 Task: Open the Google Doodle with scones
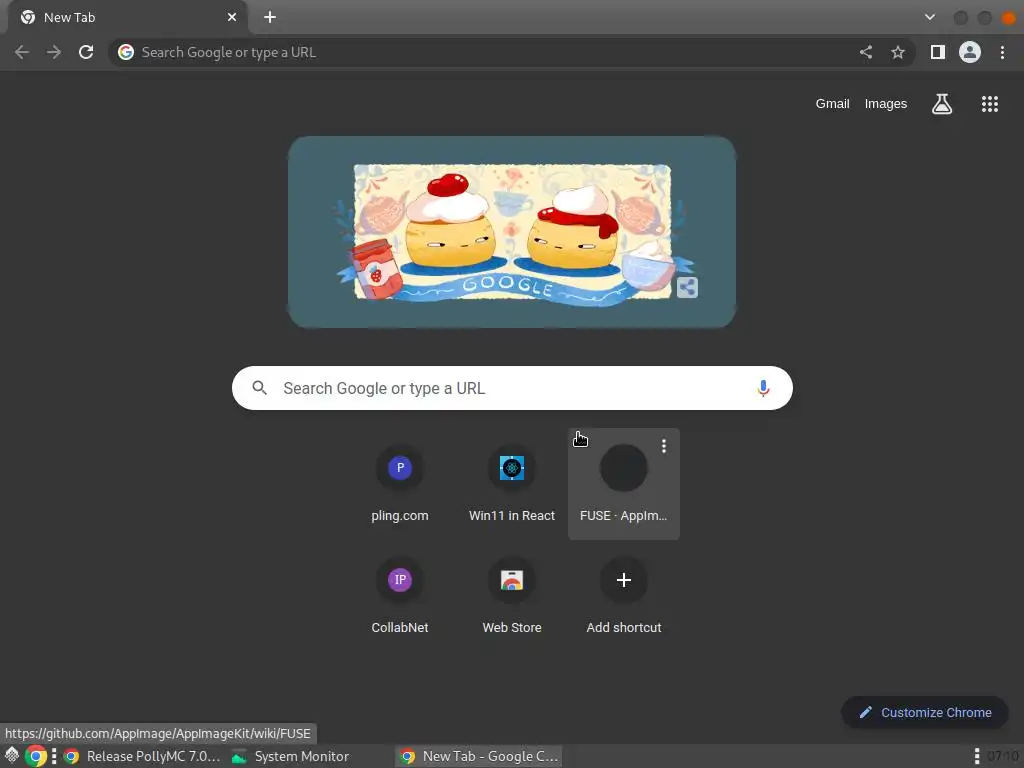tap(512, 232)
